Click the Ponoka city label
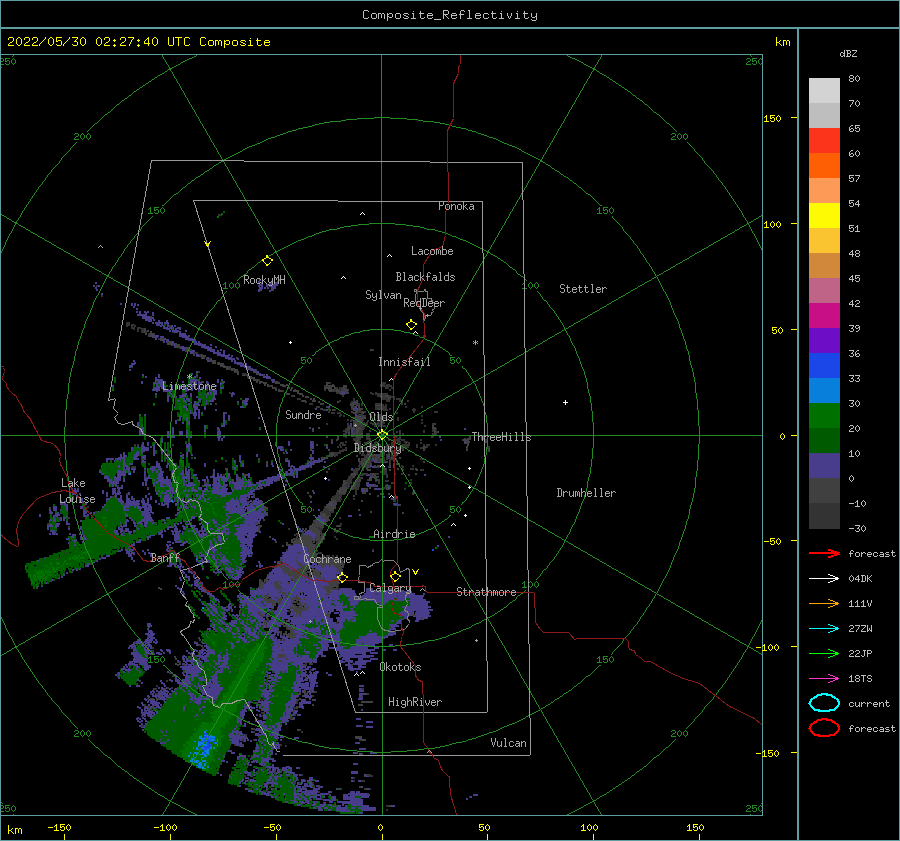This screenshot has width=900, height=841. pos(456,206)
